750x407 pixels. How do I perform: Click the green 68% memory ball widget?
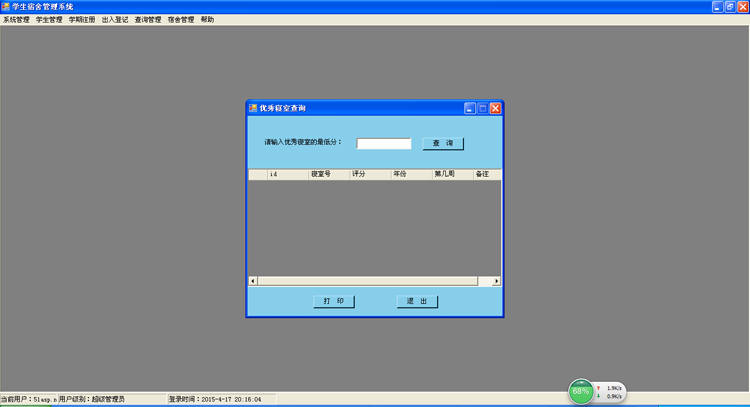(x=581, y=392)
